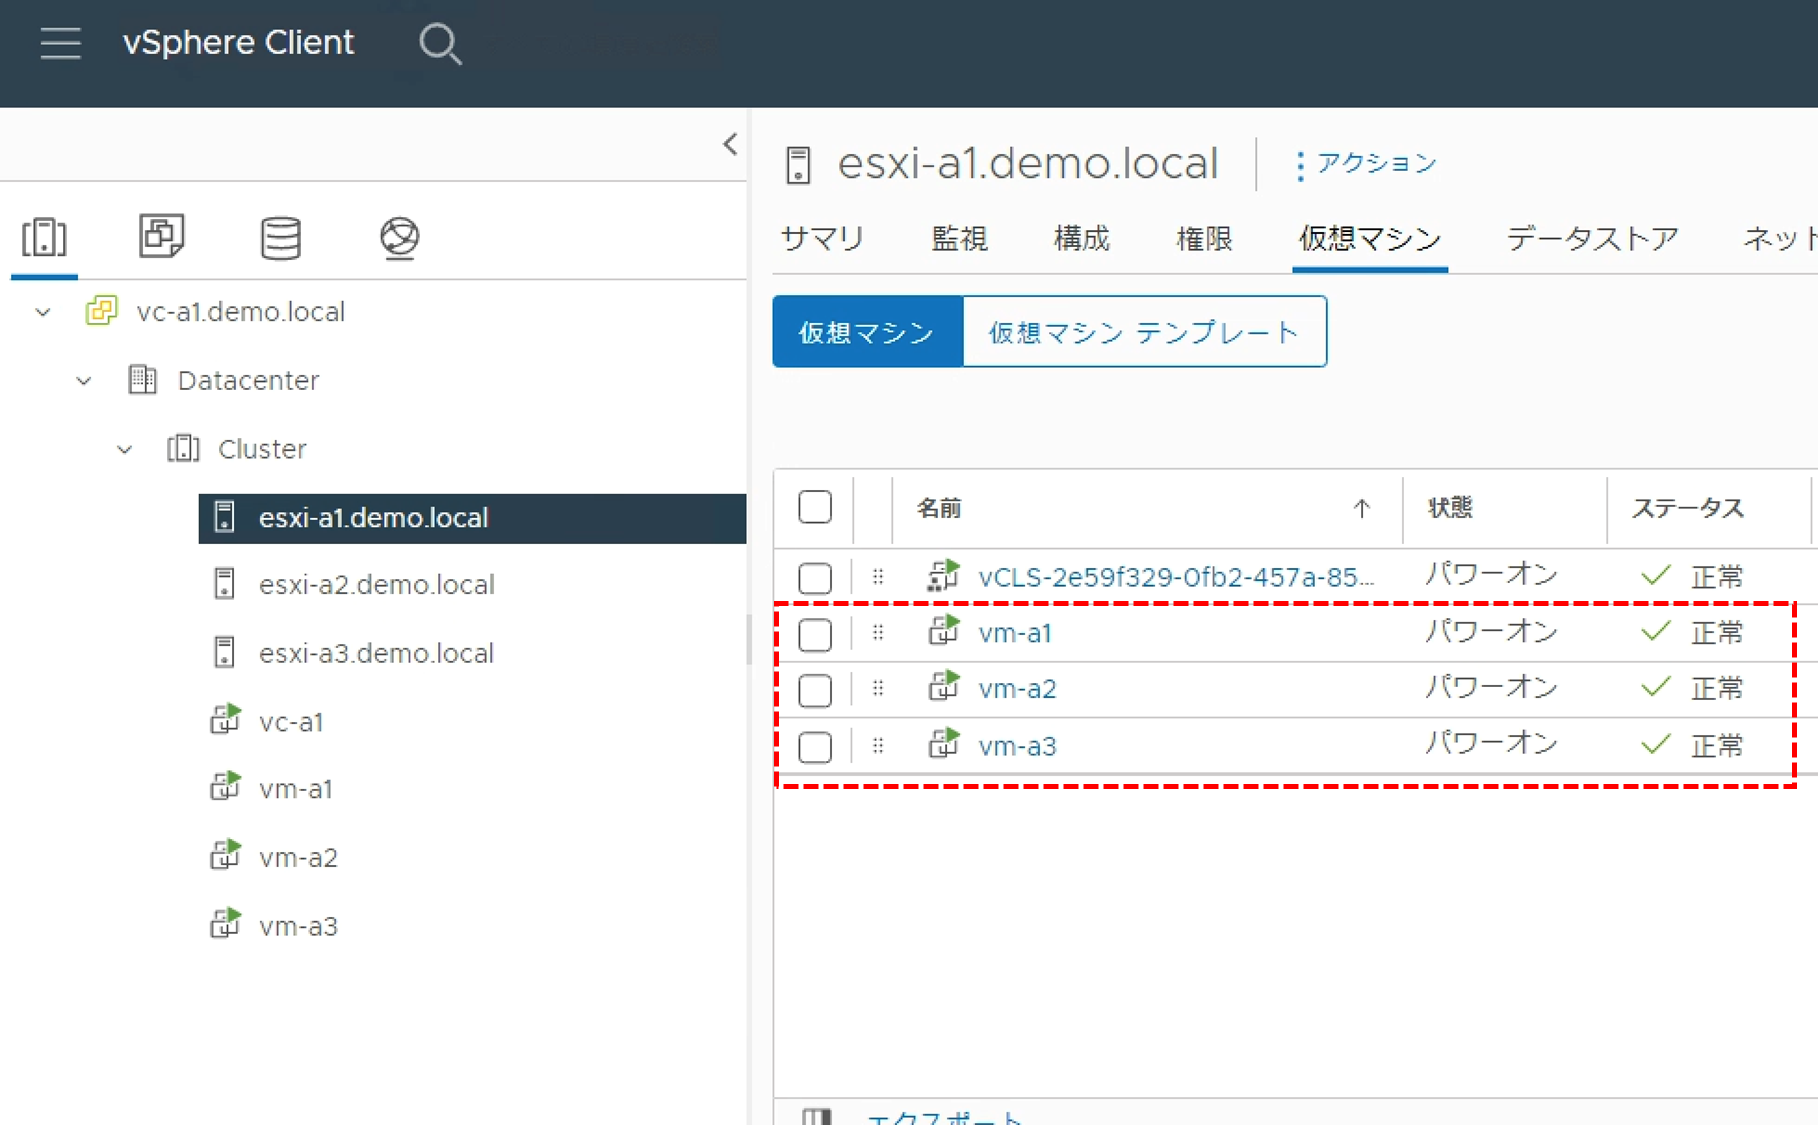Collapse the left navigation panel
This screenshot has height=1125, width=1818.
coord(730,144)
